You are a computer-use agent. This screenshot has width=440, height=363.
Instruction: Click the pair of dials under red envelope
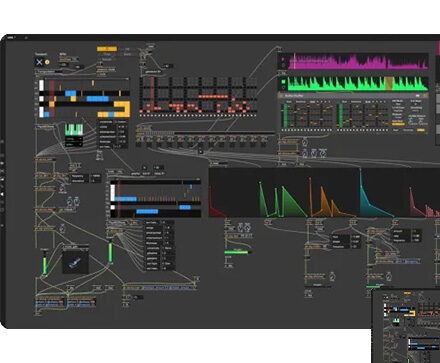coord(244,228)
